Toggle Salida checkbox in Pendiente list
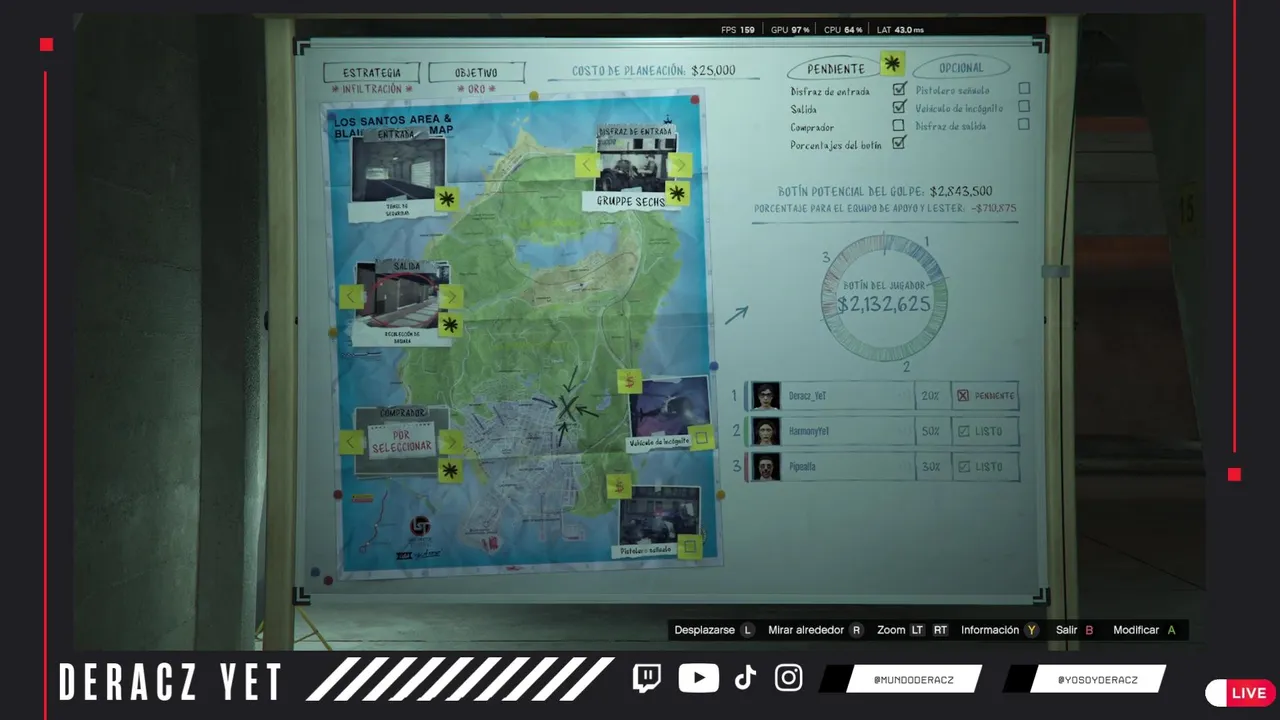This screenshot has width=1280, height=720. 899,107
